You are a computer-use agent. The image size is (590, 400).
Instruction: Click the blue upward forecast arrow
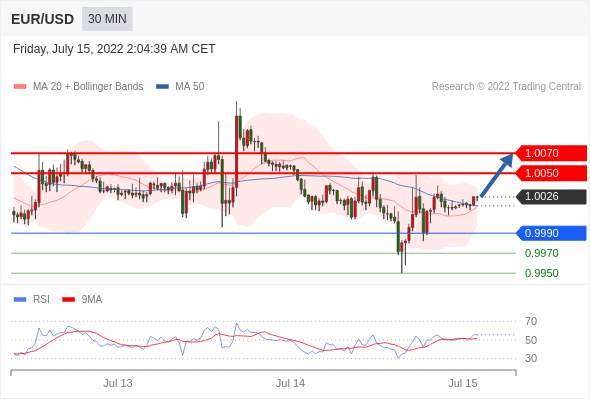[x=497, y=175]
